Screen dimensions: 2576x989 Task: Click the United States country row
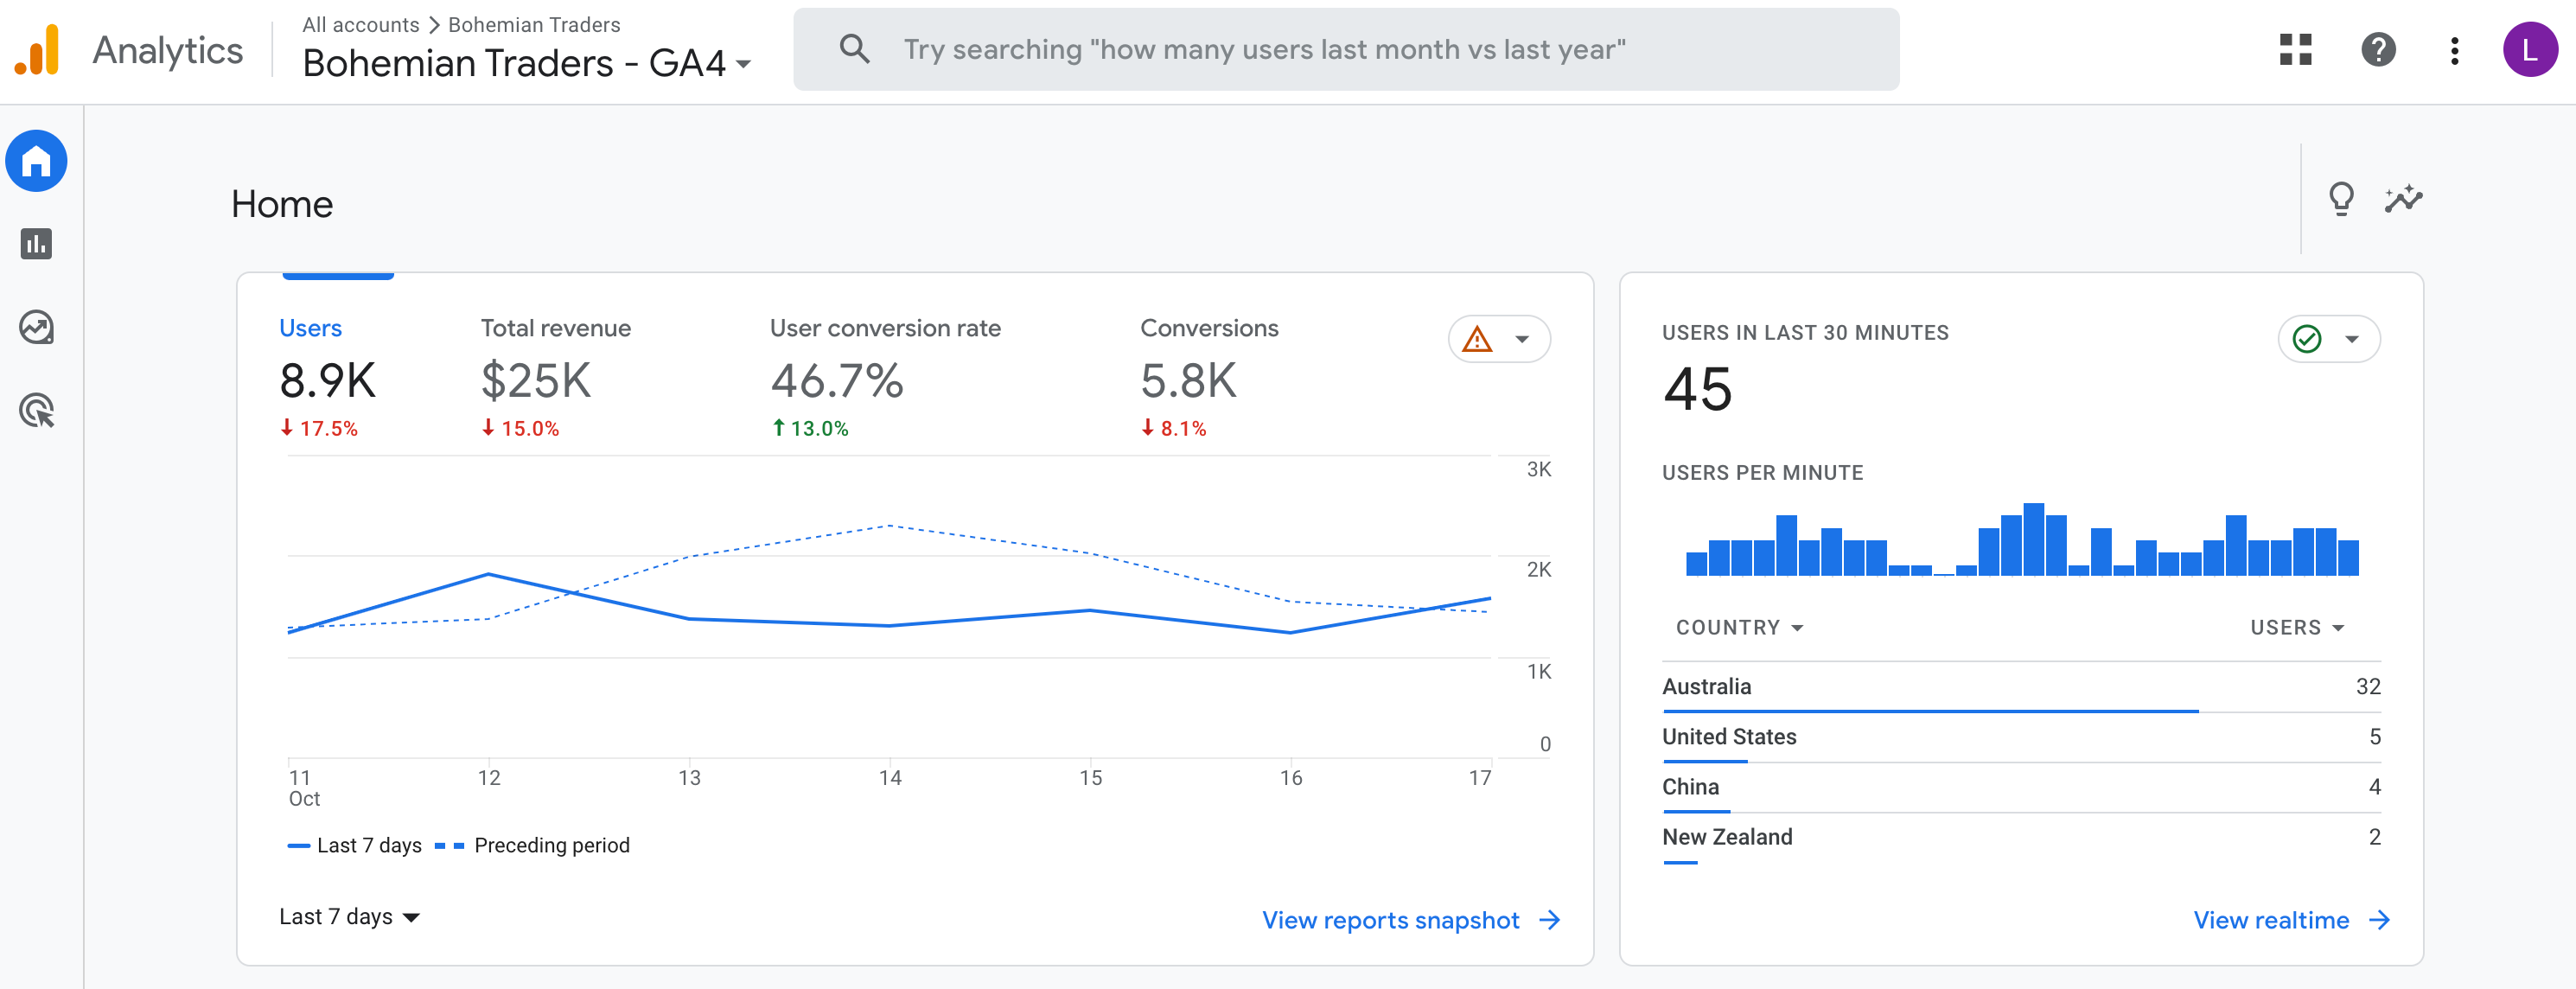(x=2021, y=737)
